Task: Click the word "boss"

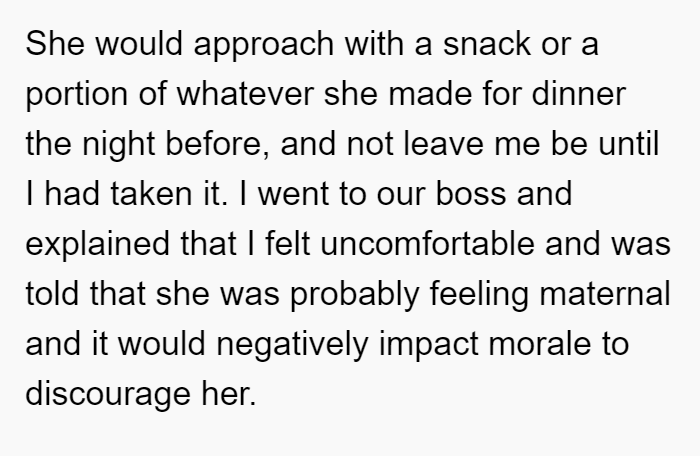Action: [471, 194]
